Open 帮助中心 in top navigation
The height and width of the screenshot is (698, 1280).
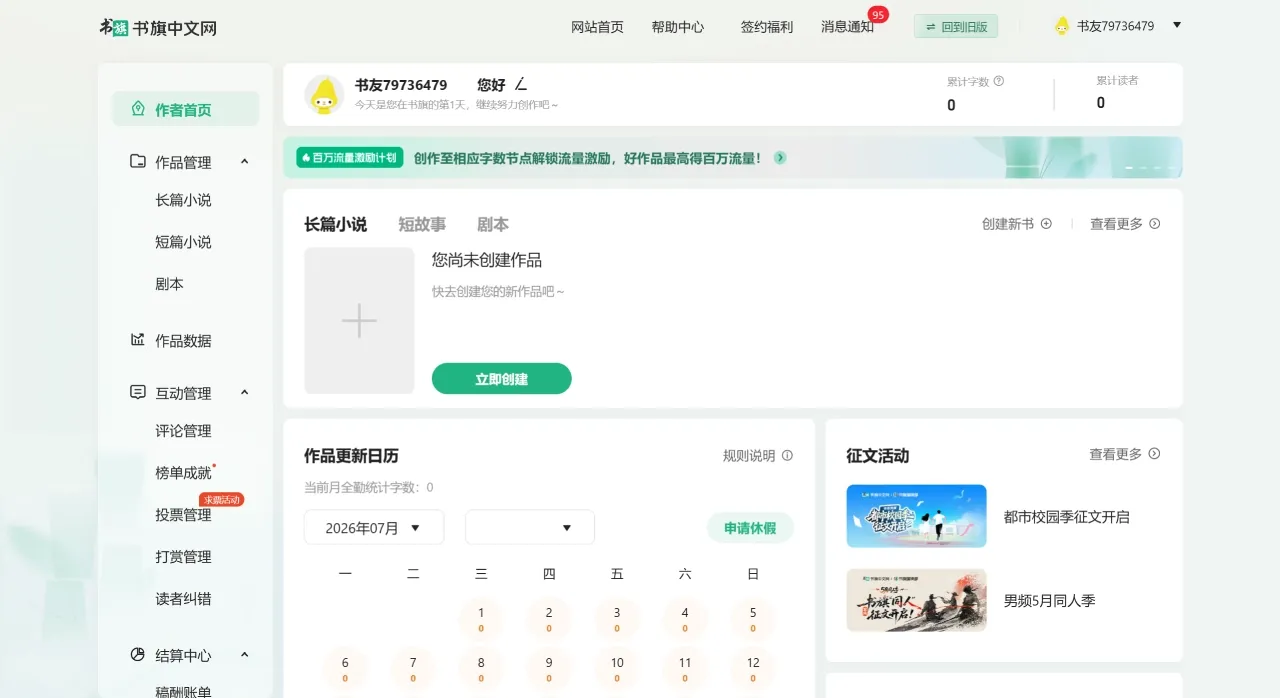[678, 27]
